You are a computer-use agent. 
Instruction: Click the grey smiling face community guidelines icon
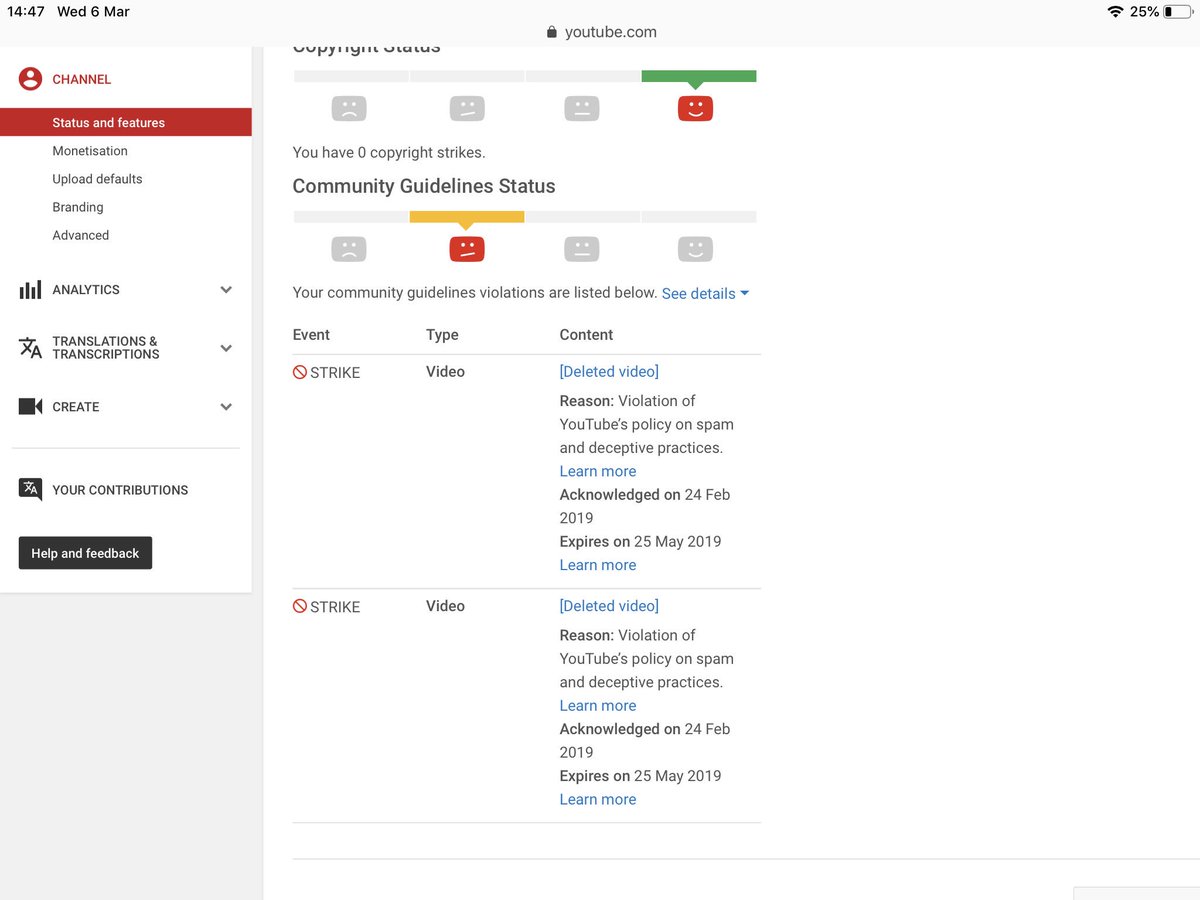point(695,249)
